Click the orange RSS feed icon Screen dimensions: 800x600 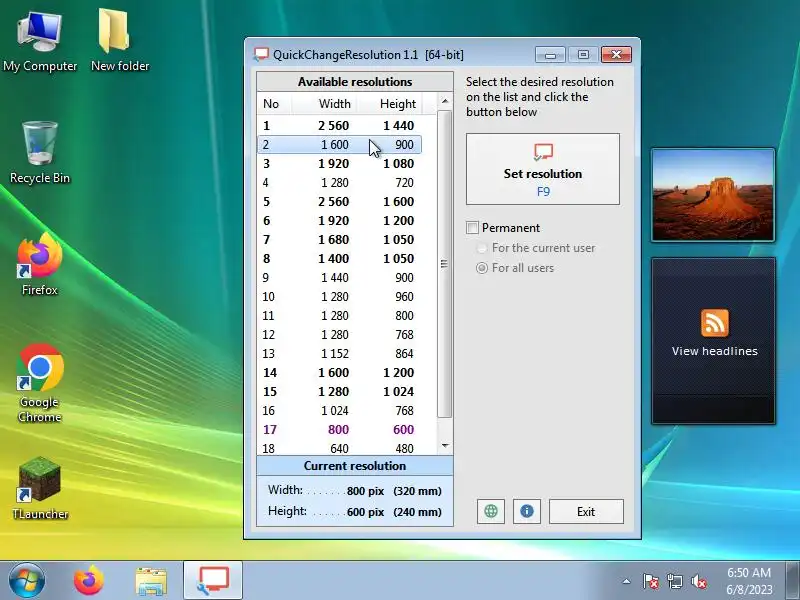click(714, 322)
